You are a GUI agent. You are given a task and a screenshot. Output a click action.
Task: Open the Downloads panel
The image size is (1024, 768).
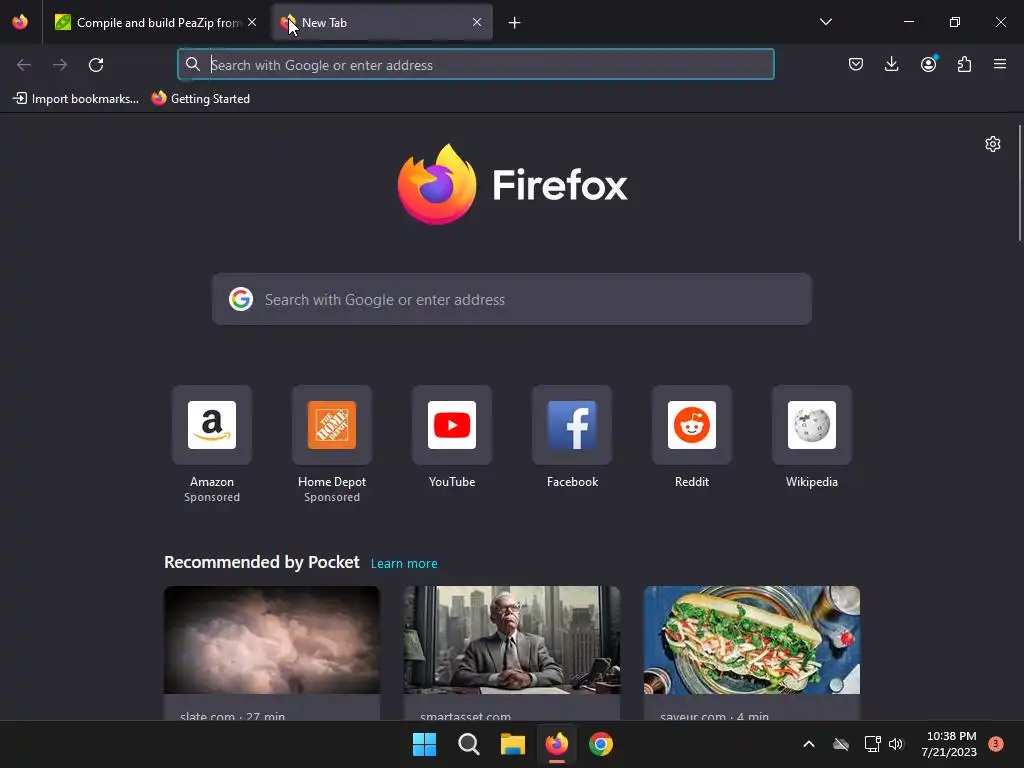point(891,64)
